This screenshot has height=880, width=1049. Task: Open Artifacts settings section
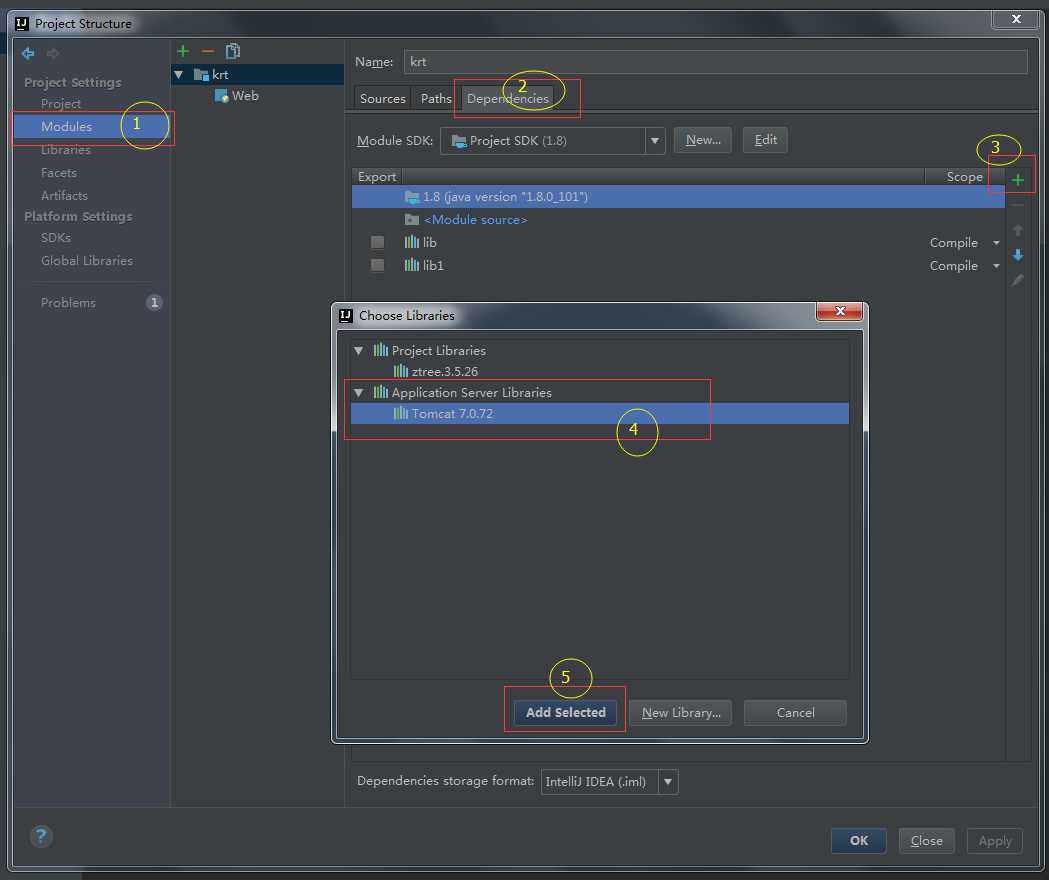click(64, 195)
